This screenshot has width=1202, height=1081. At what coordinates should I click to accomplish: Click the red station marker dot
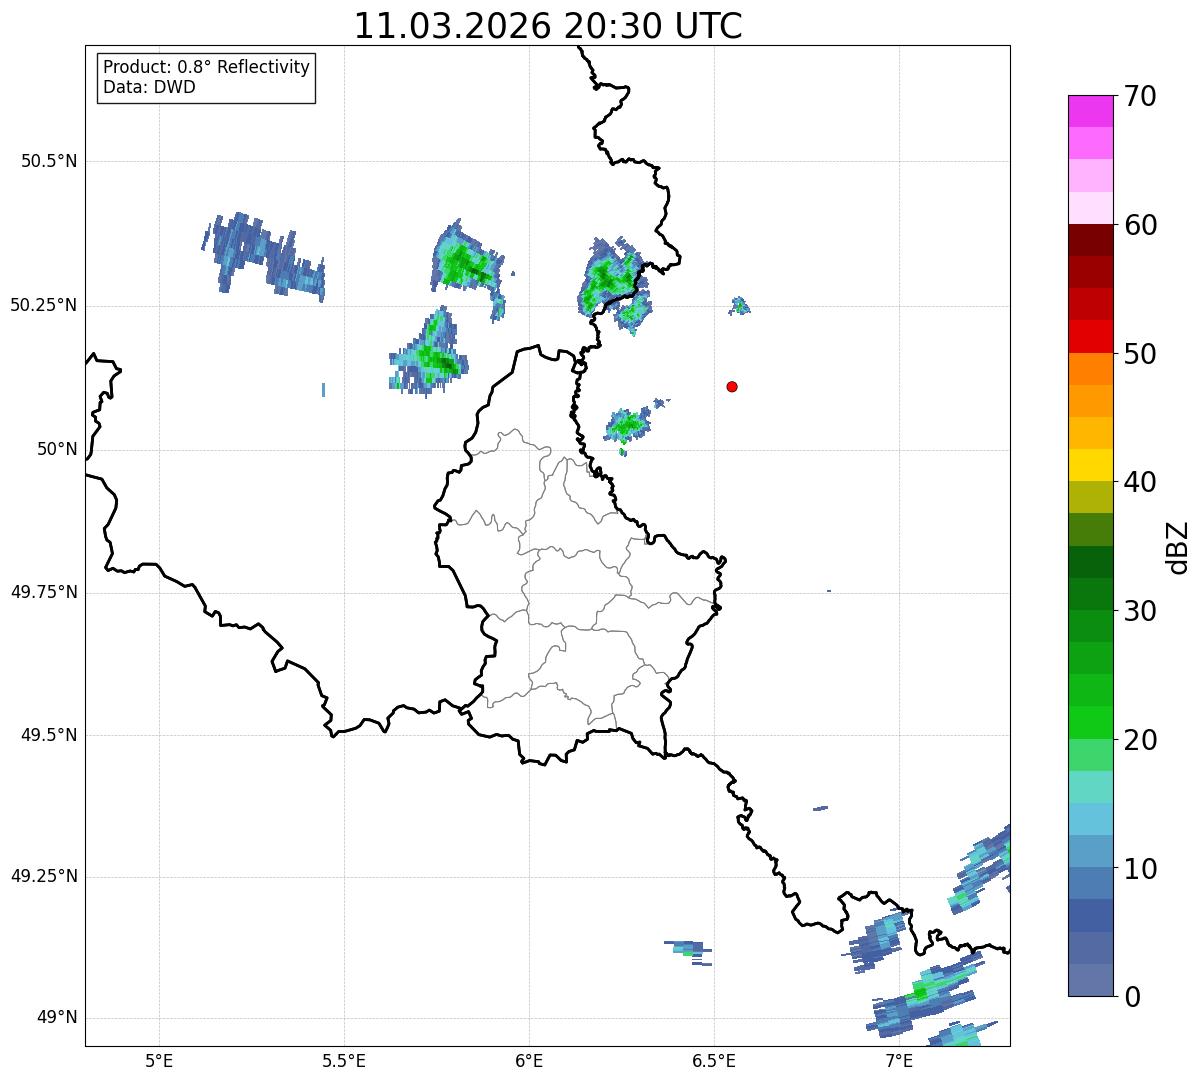click(732, 386)
